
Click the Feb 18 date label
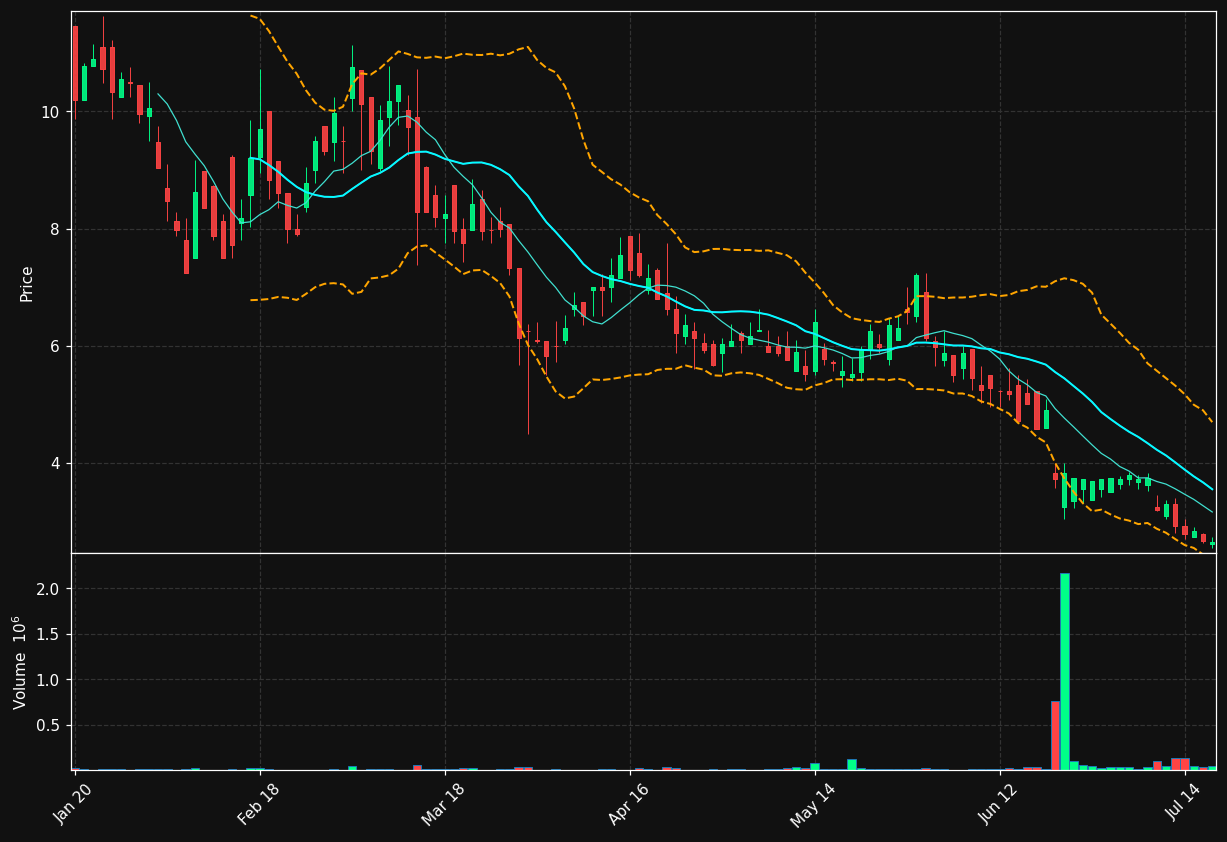pyautogui.click(x=259, y=803)
